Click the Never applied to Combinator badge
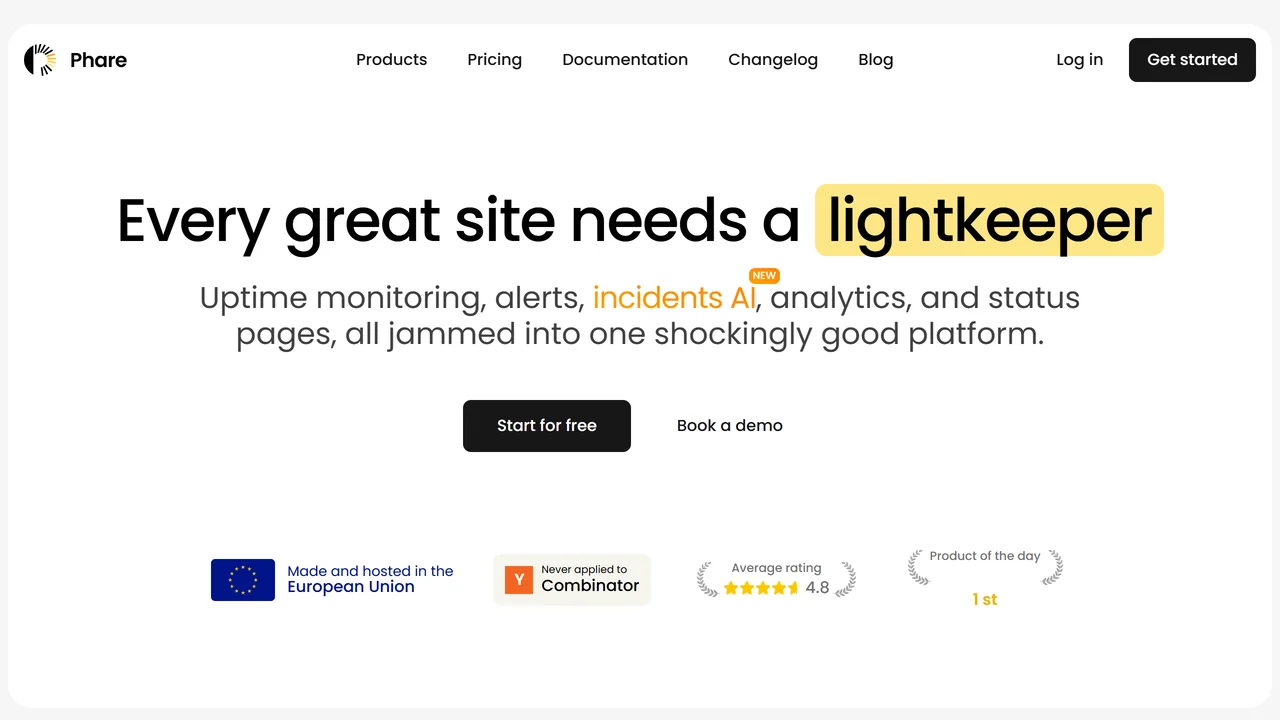1280x720 pixels. click(x=572, y=580)
